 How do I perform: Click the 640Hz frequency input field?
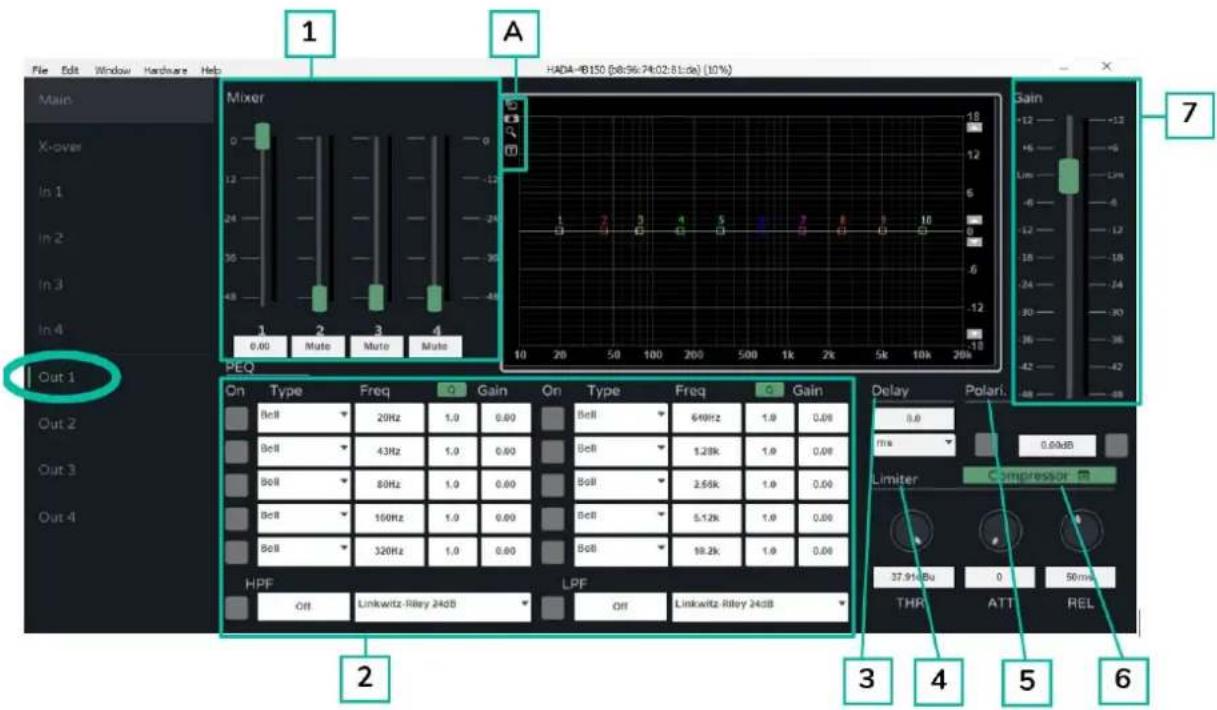pyautogui.click(x=706, y=418)
